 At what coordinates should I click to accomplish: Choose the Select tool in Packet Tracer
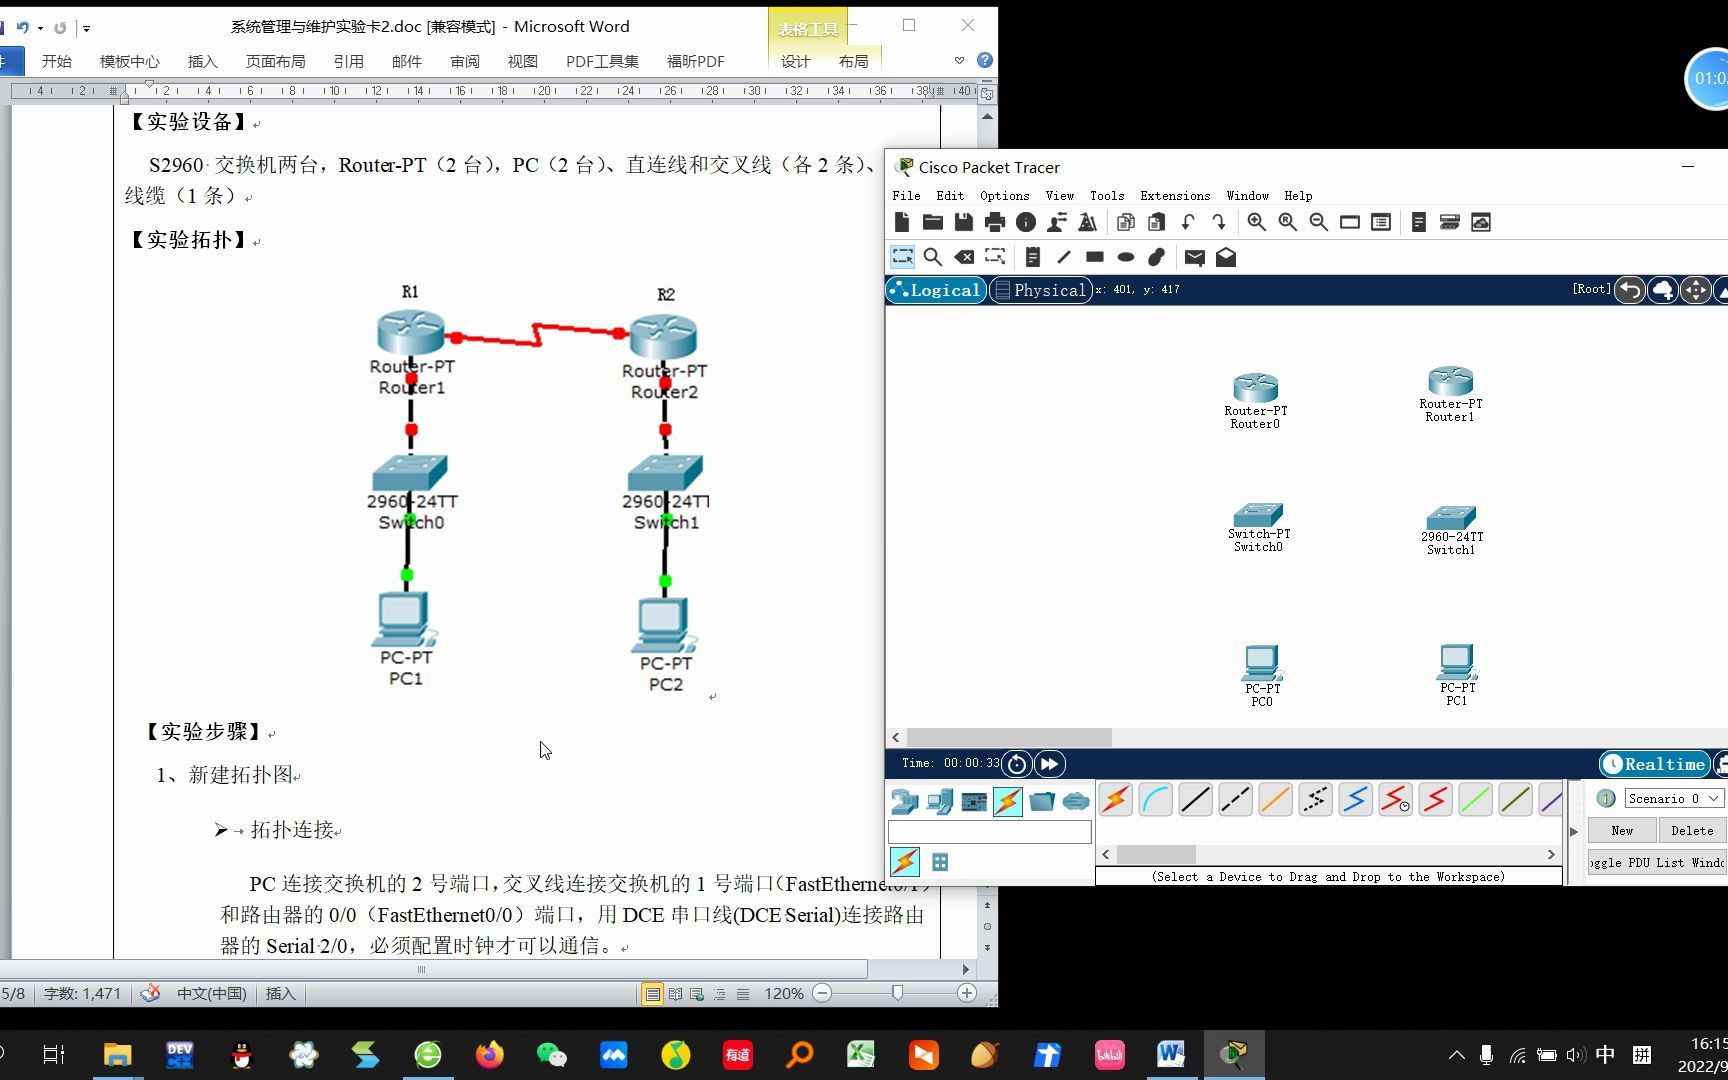coord(902,257)
